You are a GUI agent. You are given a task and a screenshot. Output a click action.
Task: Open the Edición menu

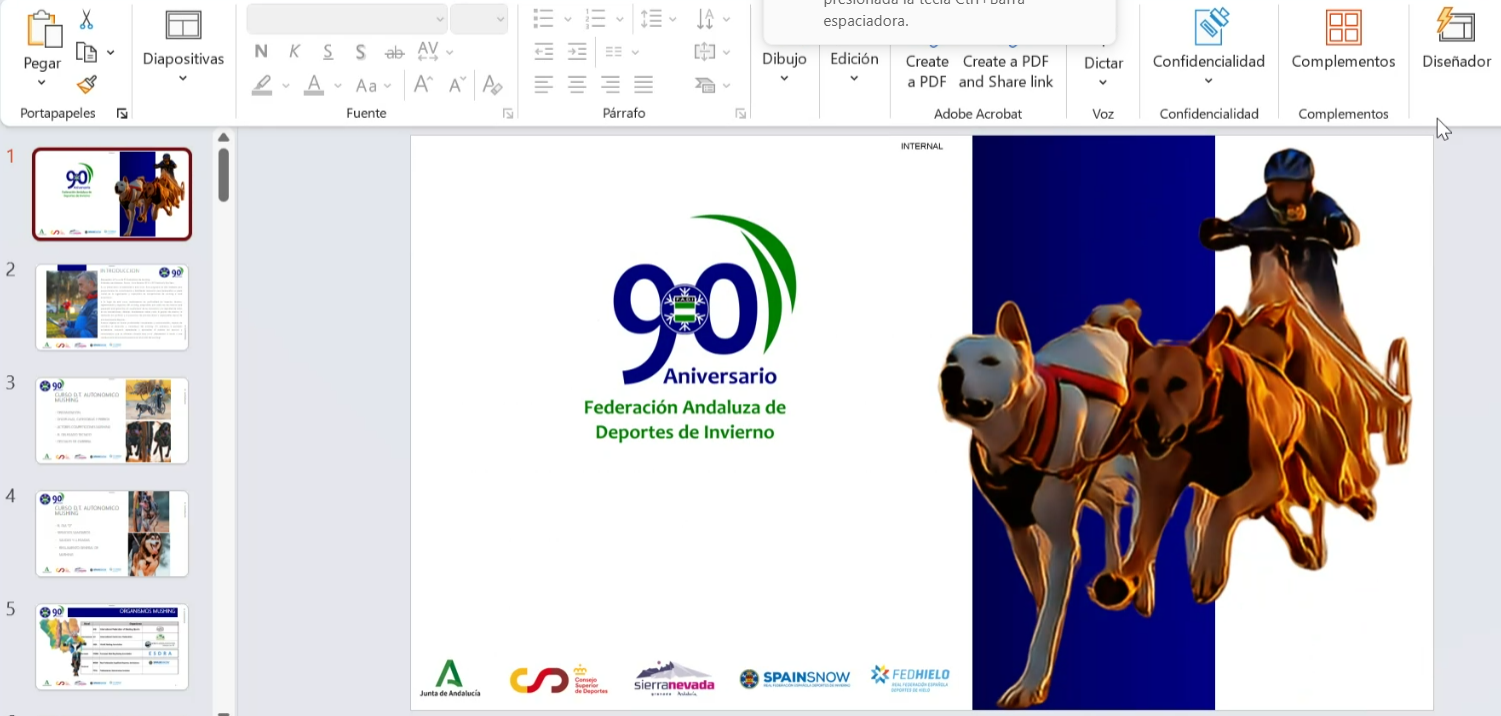click(854, 66)
